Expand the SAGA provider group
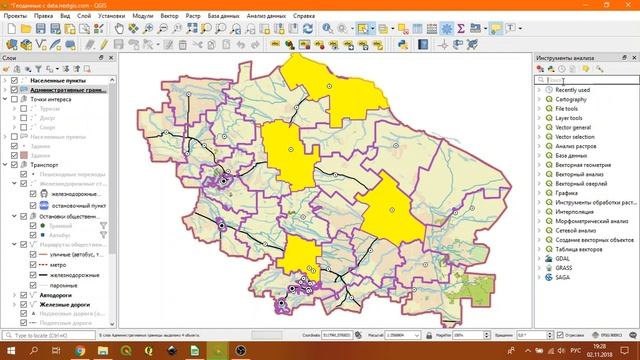The height and width of the screenshot is (360, 640). (539, 278)
